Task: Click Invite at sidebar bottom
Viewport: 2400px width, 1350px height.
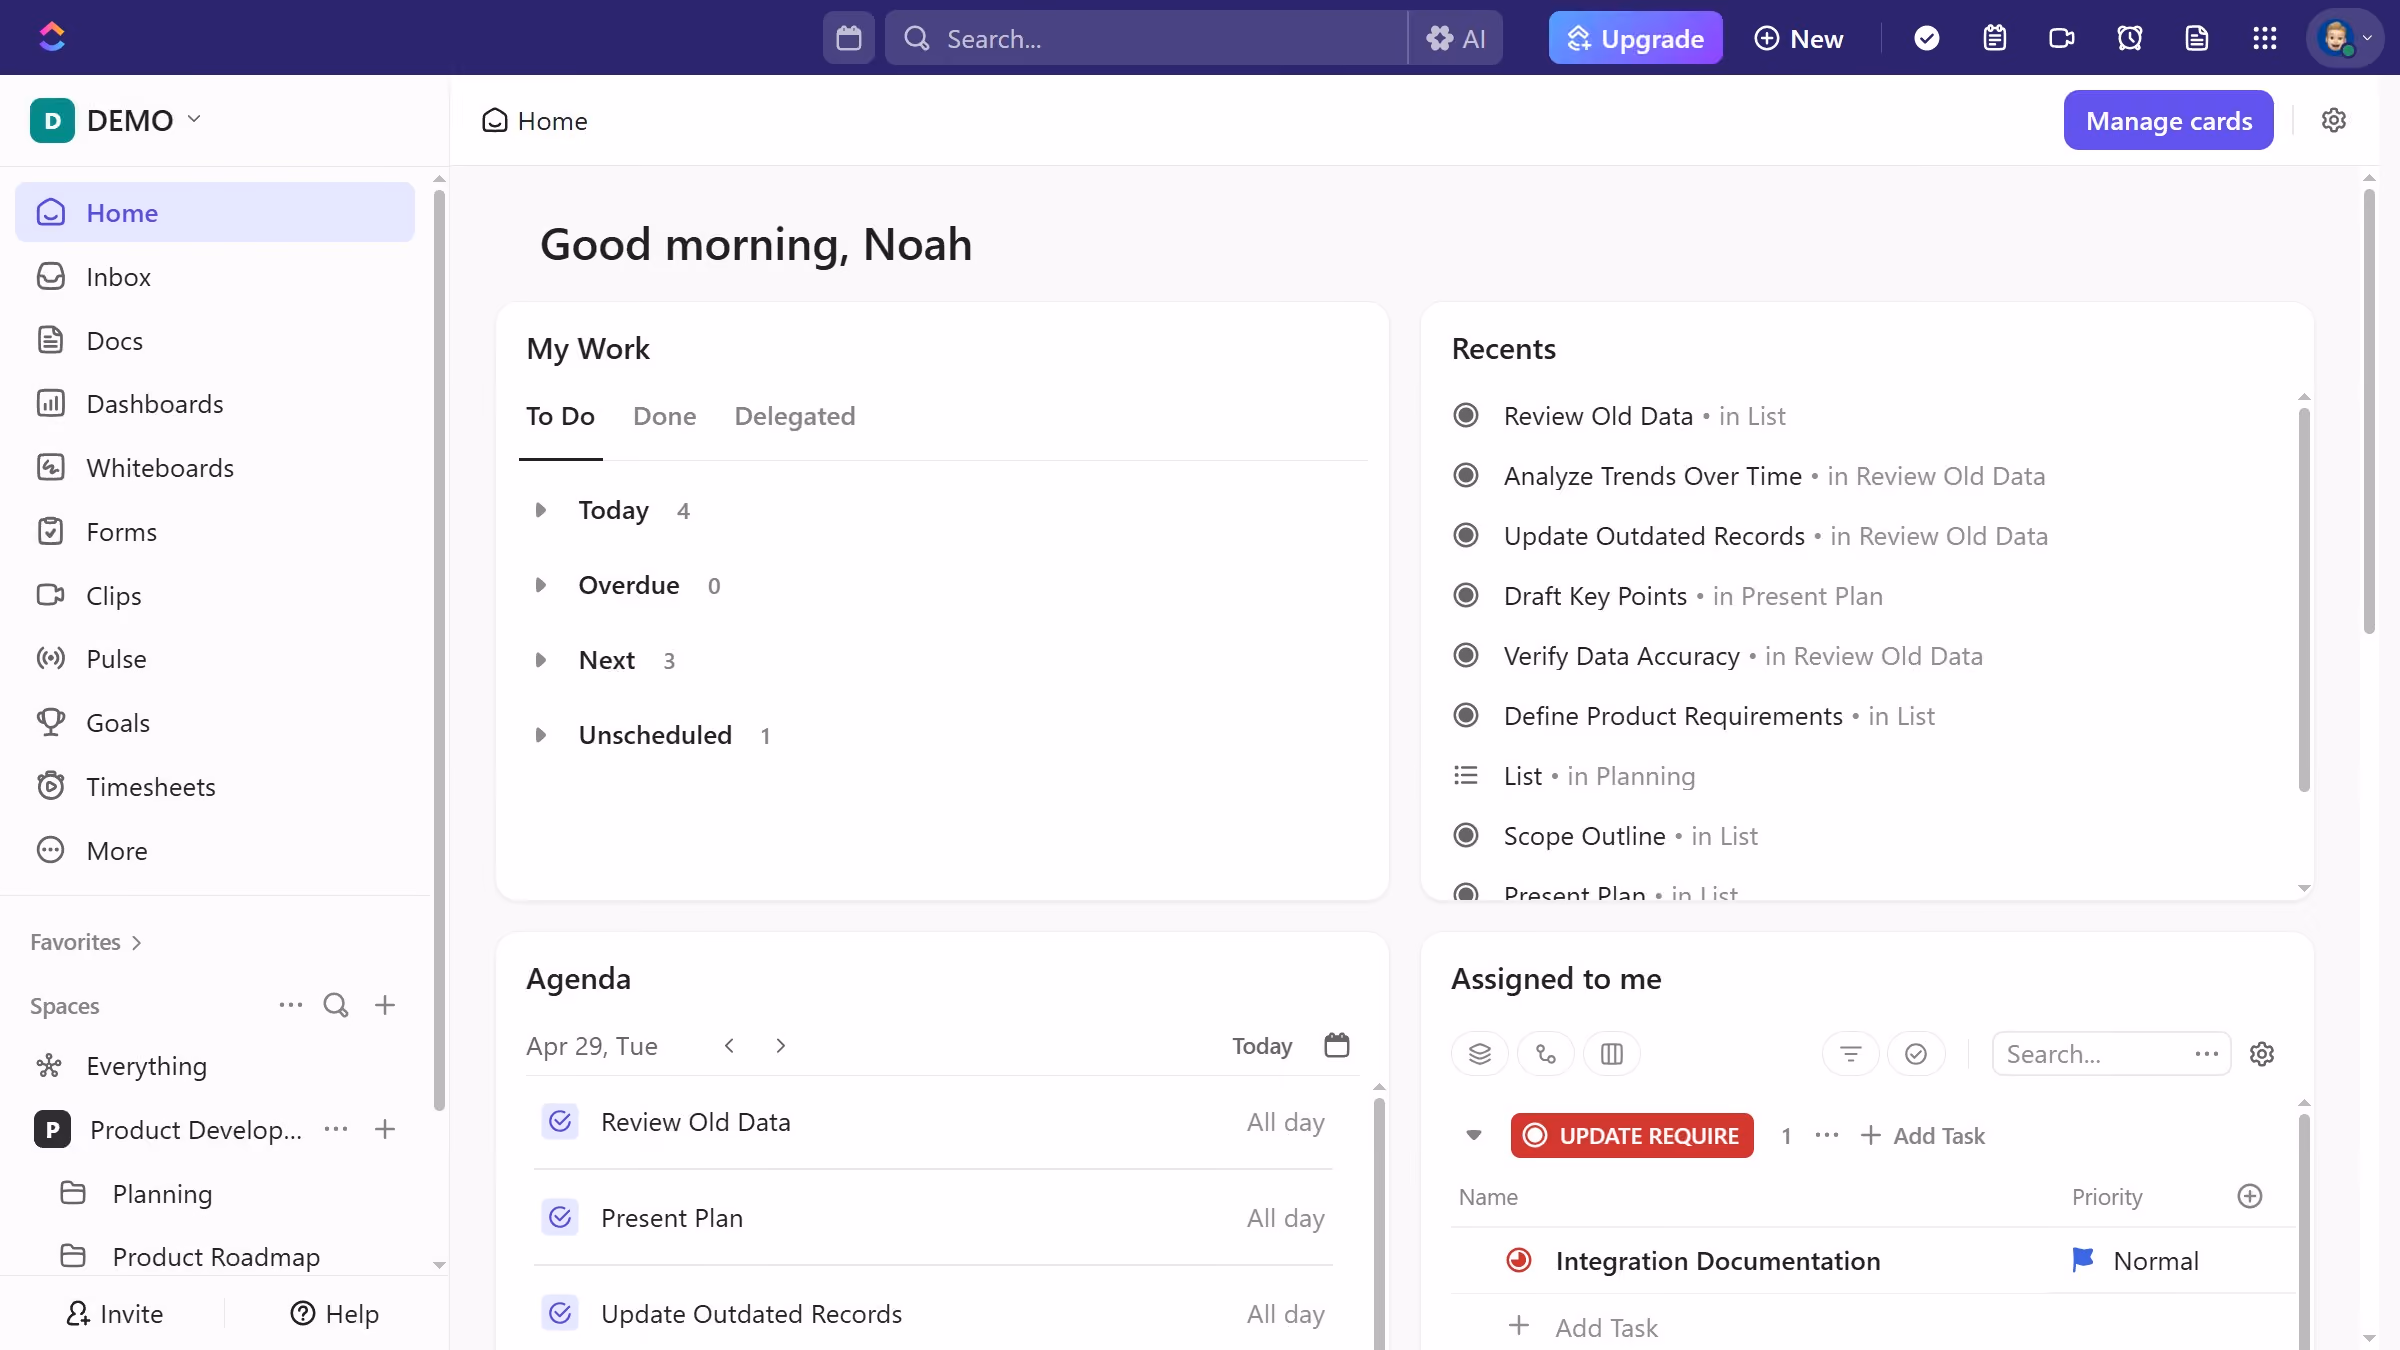Action: point(114,1313)
